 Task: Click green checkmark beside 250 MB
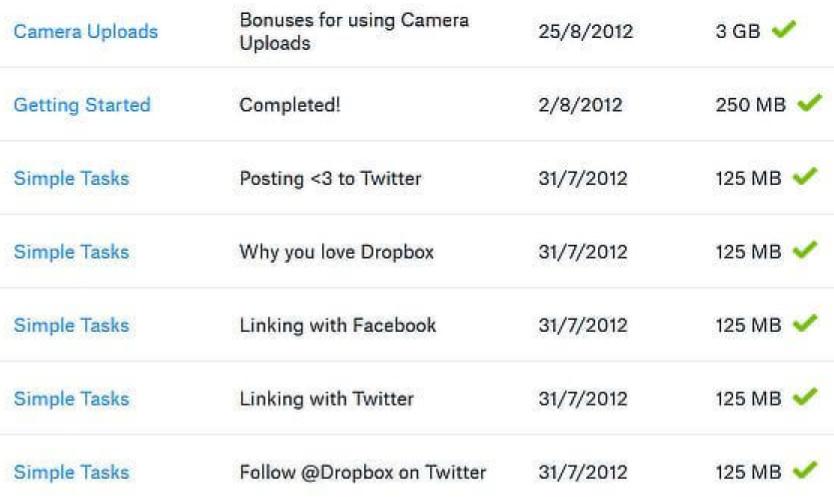810,102
